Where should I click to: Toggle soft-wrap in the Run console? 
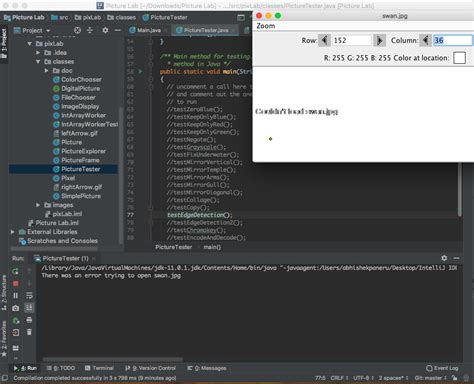click(29, 295)
